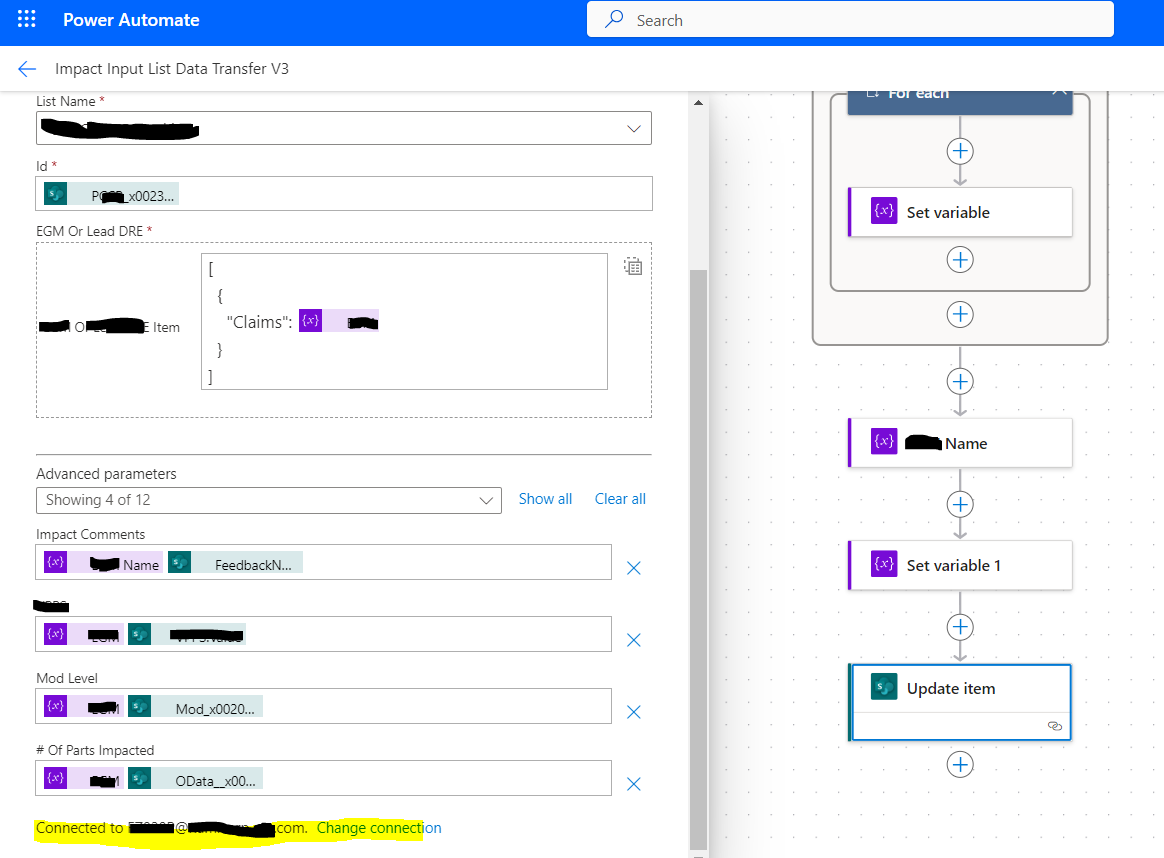Click the Change connection link
The height and width of the screenshot is (858, 1164).
(379, 828)
